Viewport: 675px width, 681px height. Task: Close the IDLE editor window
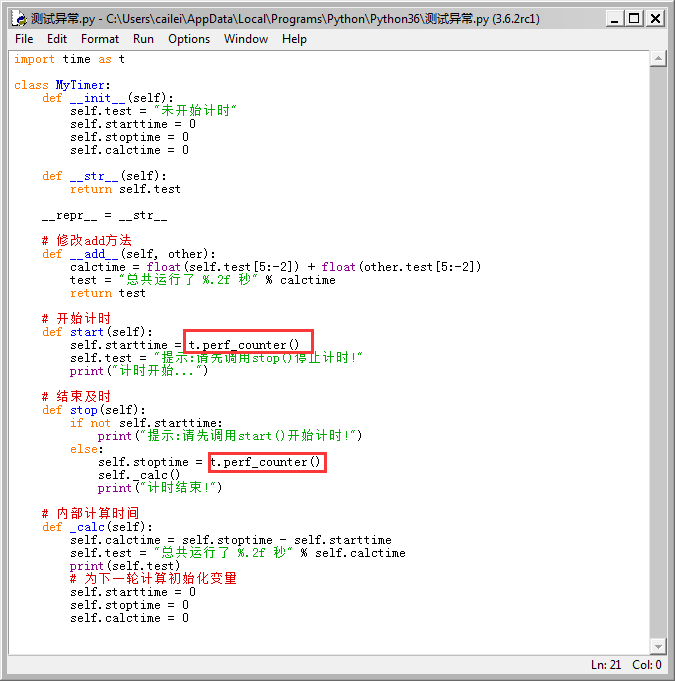click(x=655, y=18)
